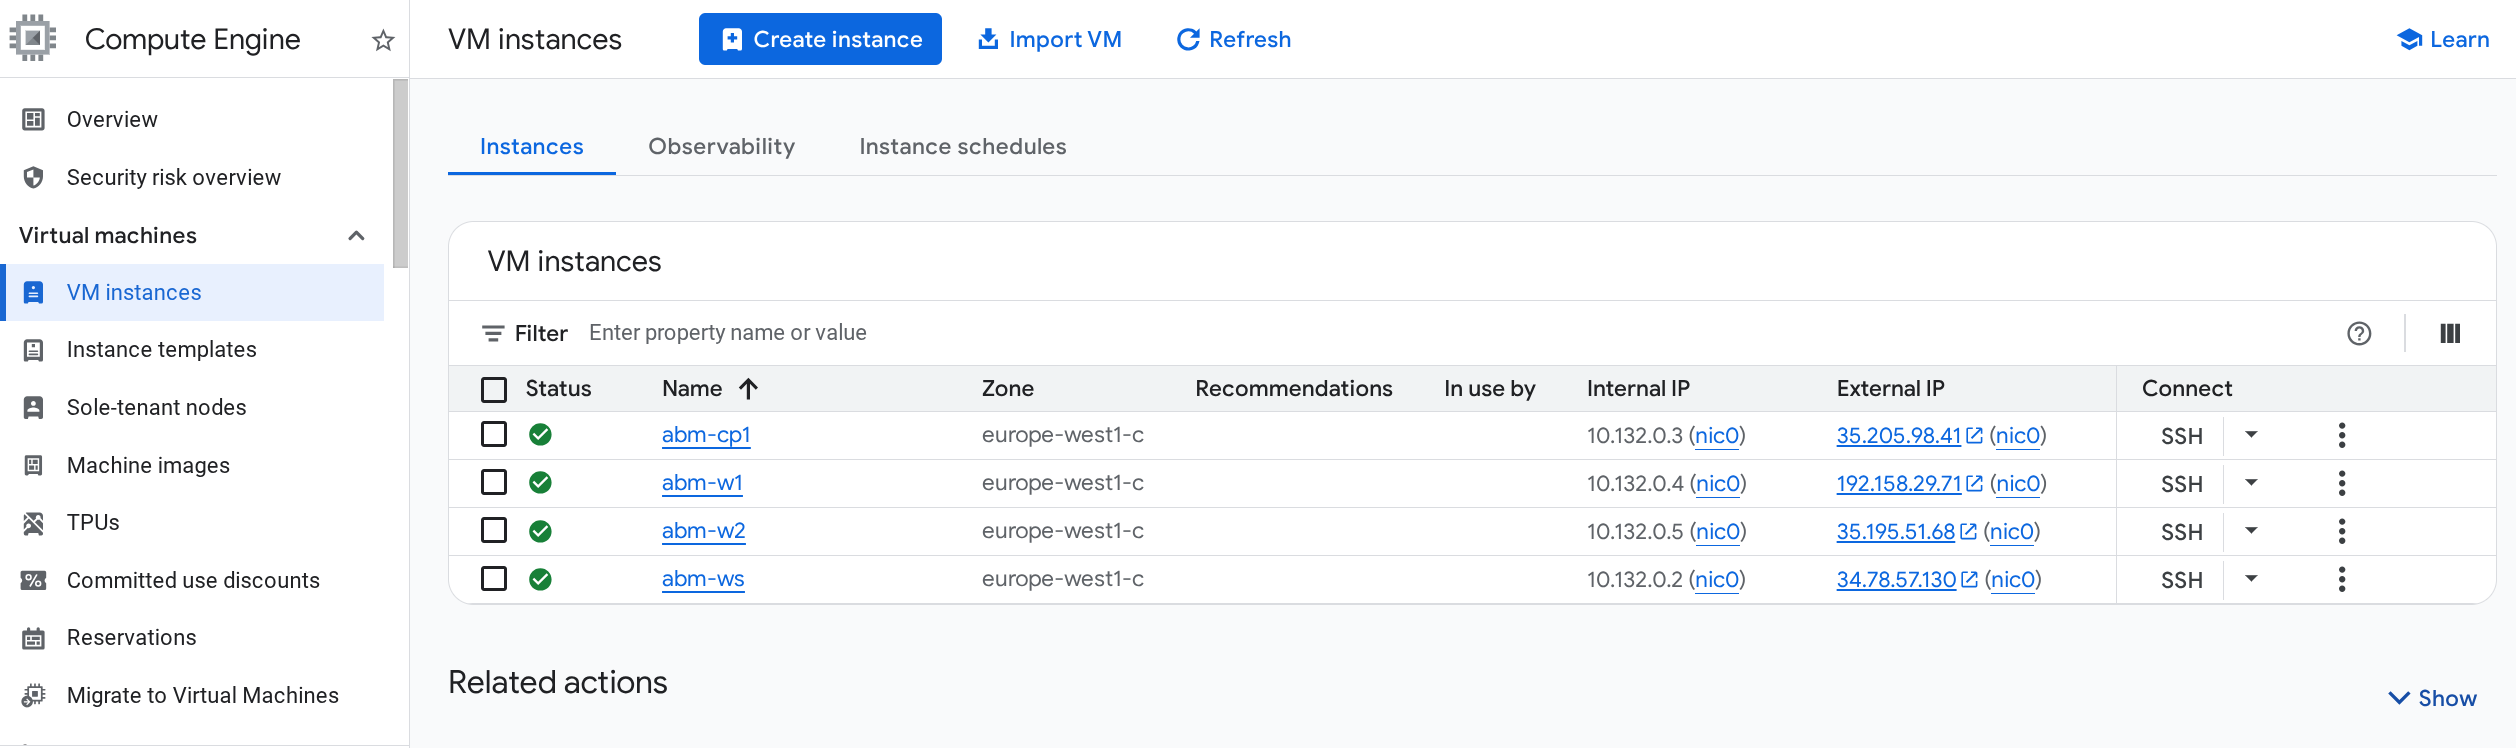
Task: Click the running status icon for abm-cp1
Action: pos(540,434)
